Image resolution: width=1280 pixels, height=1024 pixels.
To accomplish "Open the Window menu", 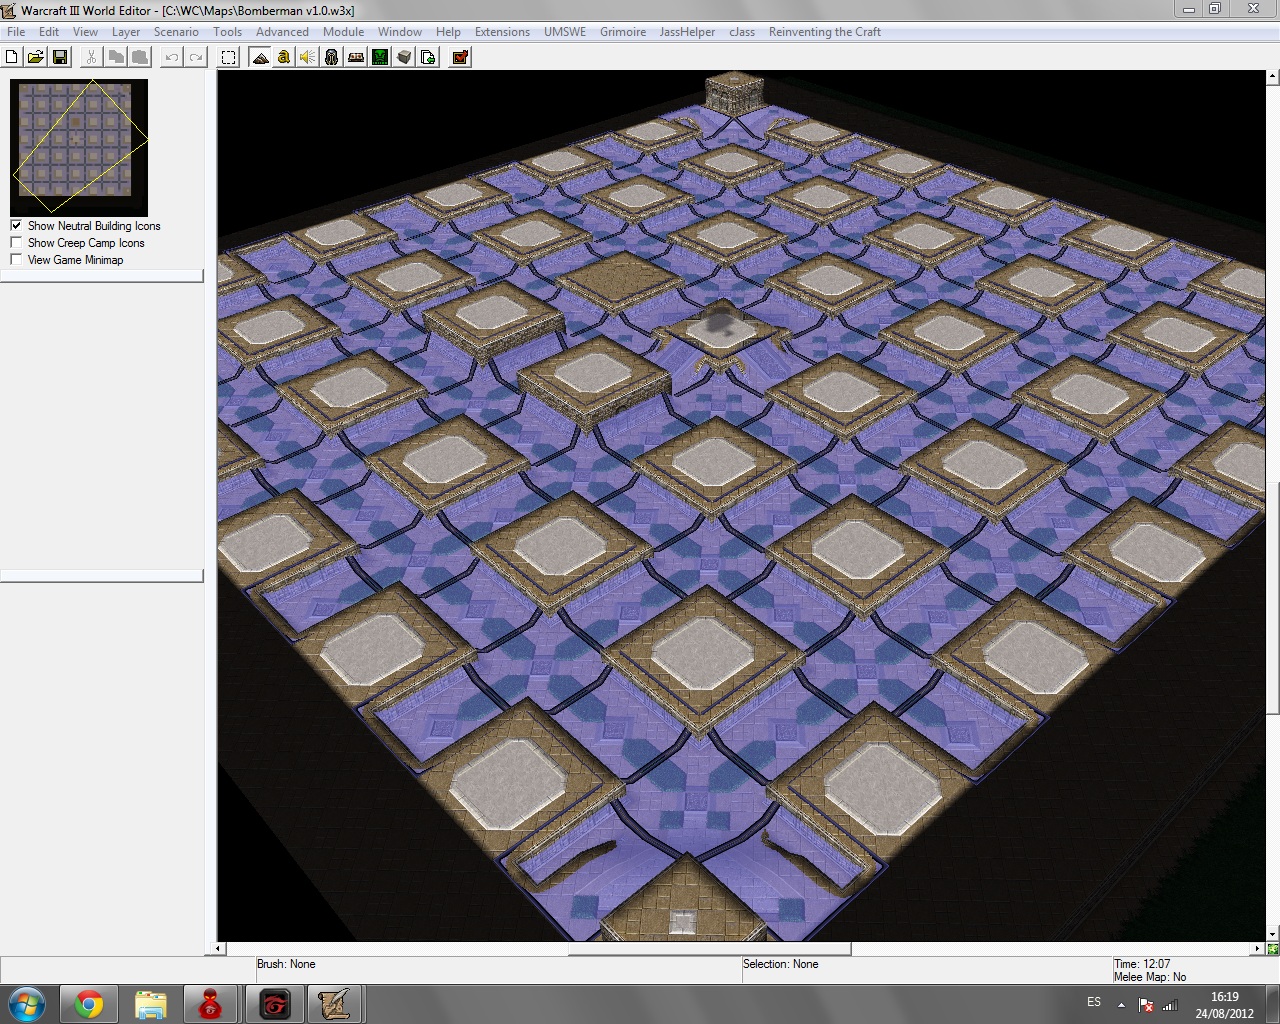I will 400,32.
